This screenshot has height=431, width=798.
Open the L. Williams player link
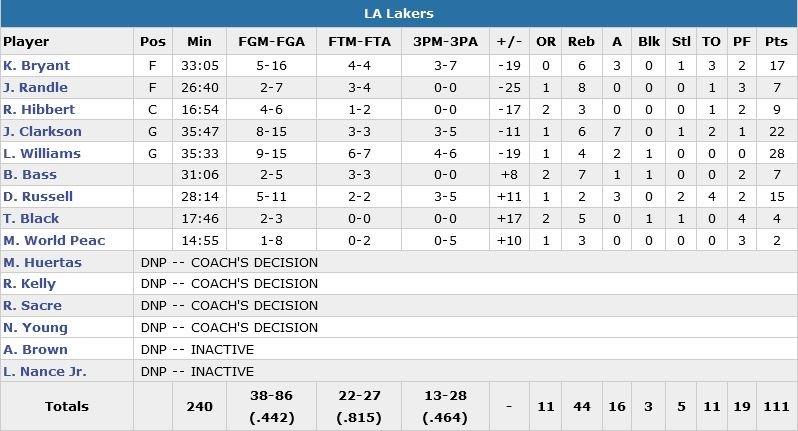[42, 154]
